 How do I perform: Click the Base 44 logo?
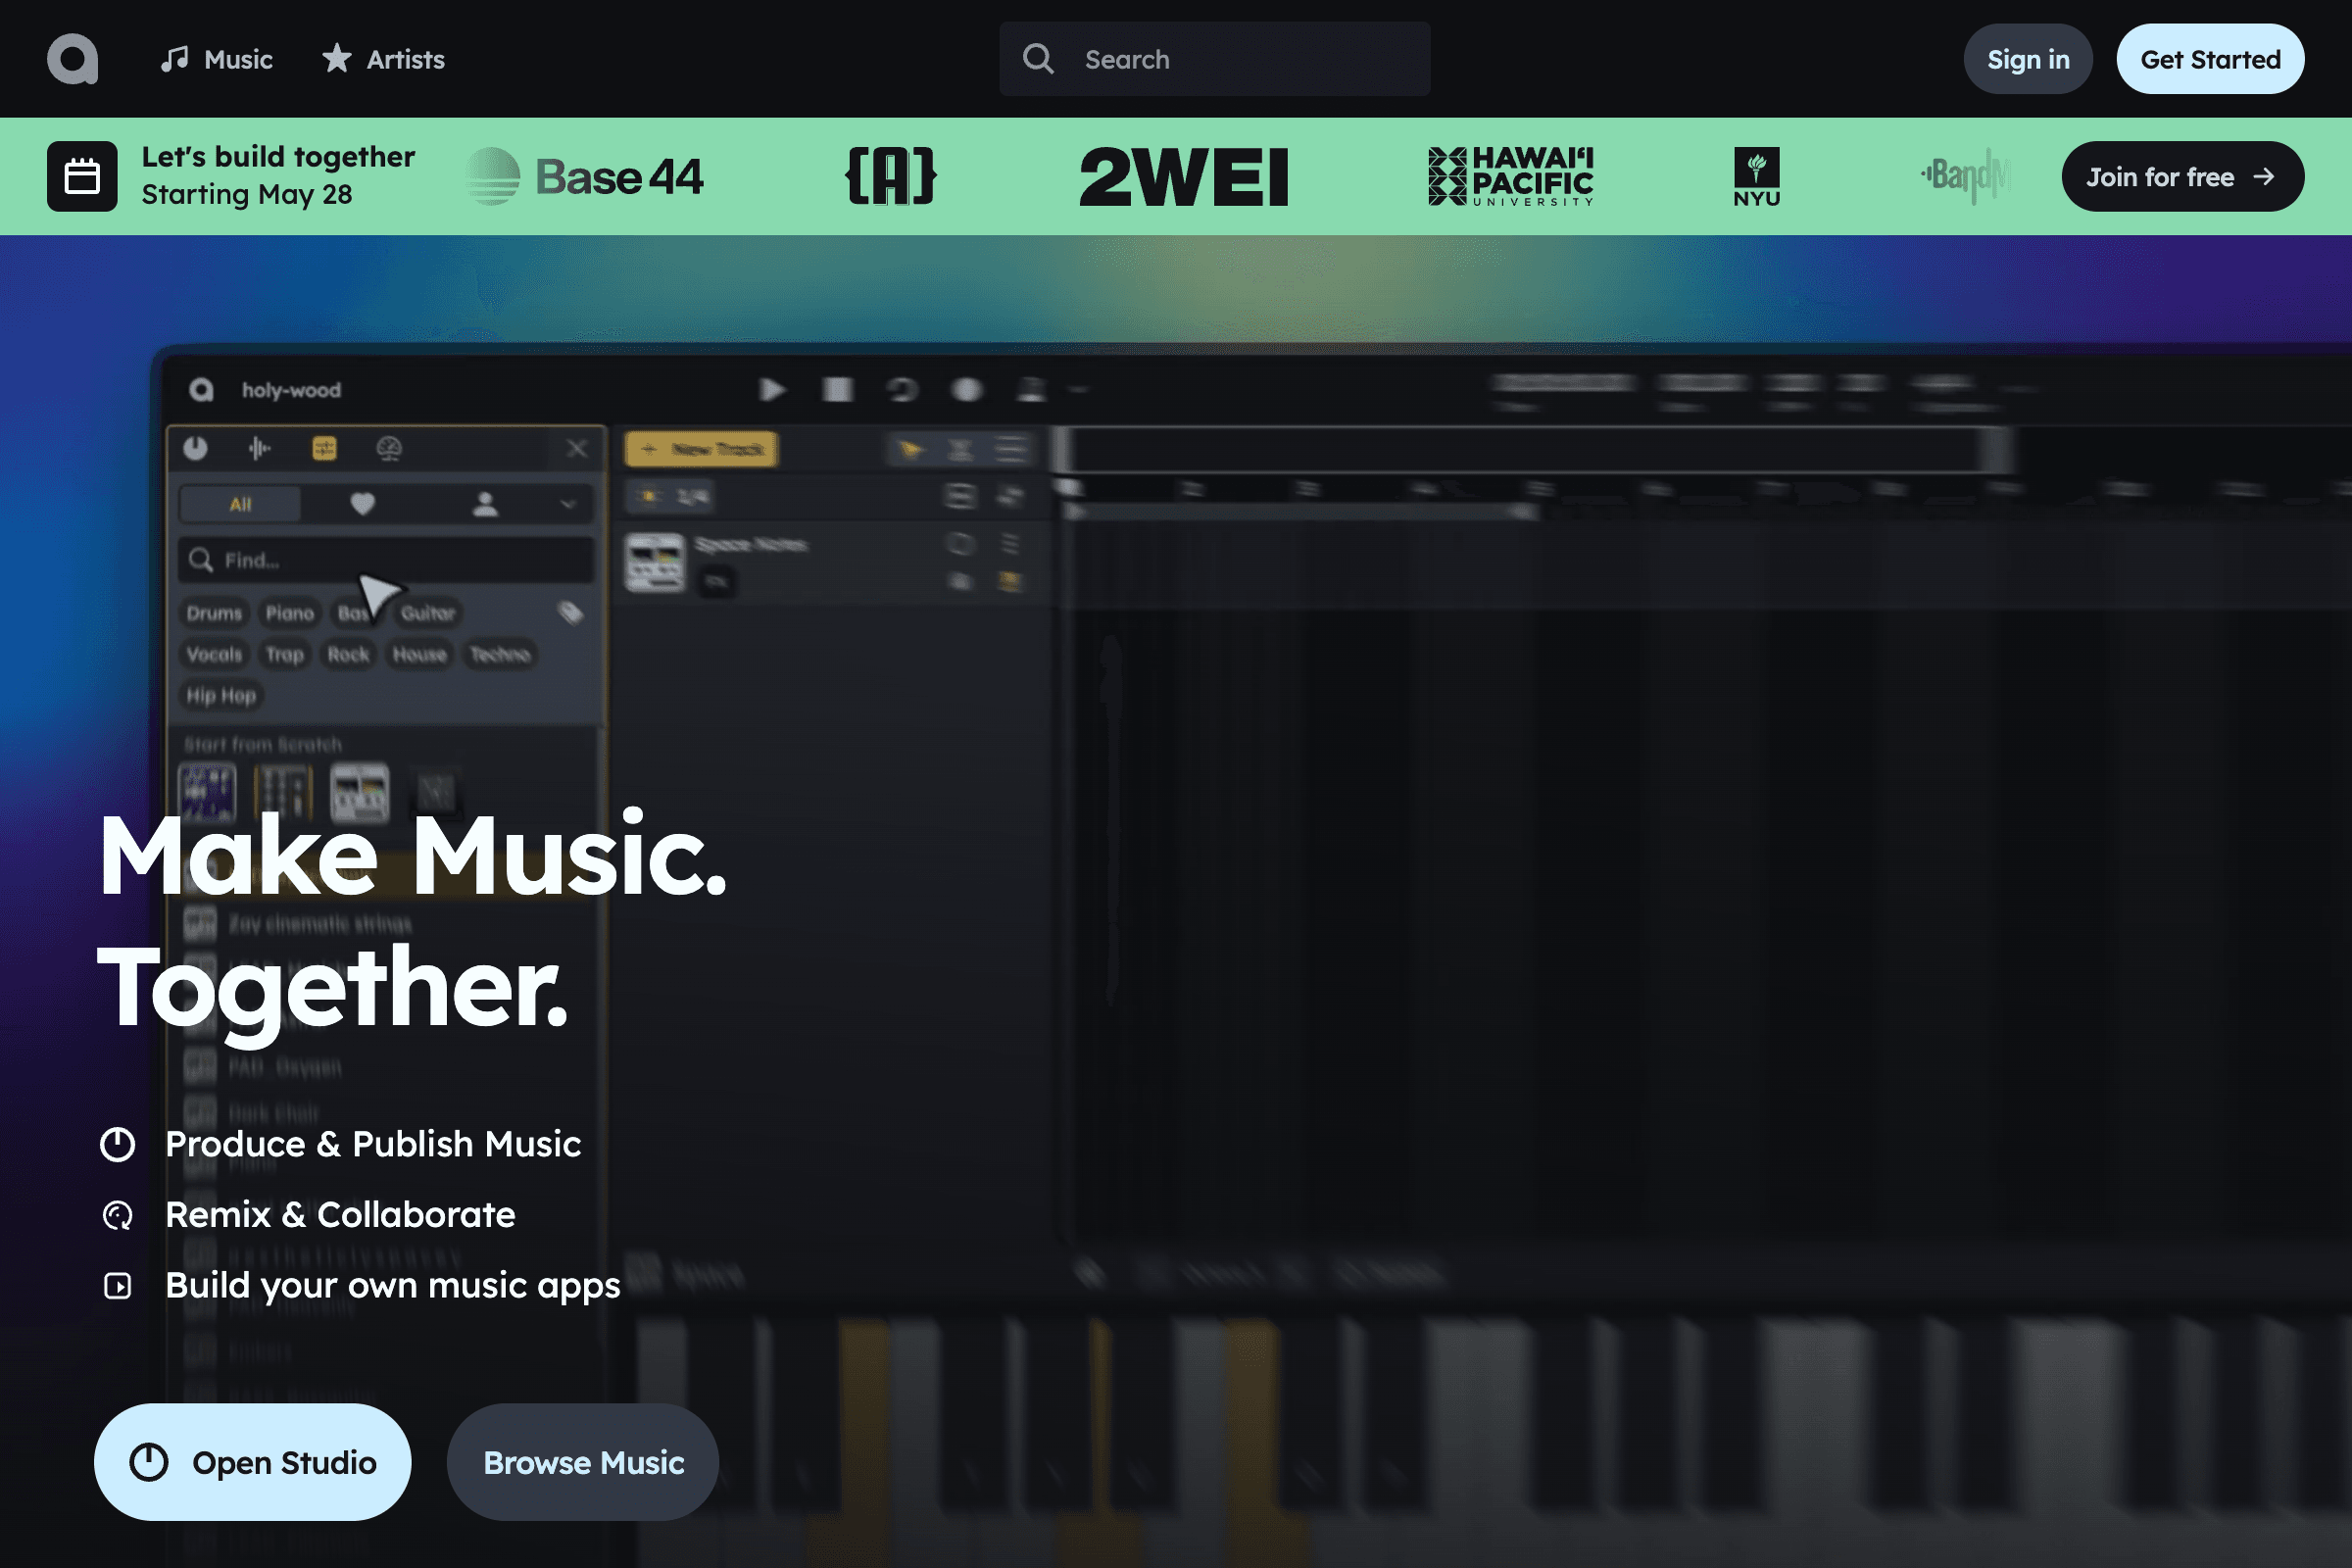pos(585,177)
